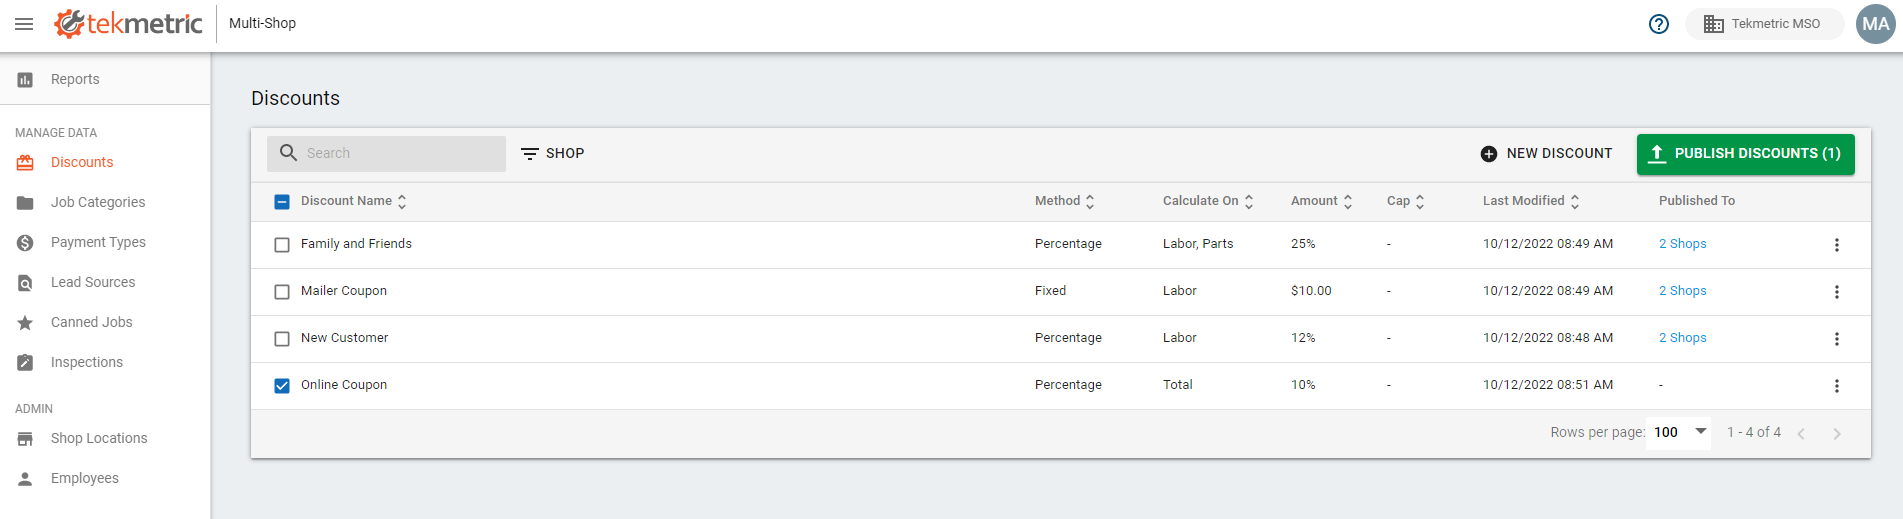Click the NEW DISCOUNT button

click(1546, 153)
